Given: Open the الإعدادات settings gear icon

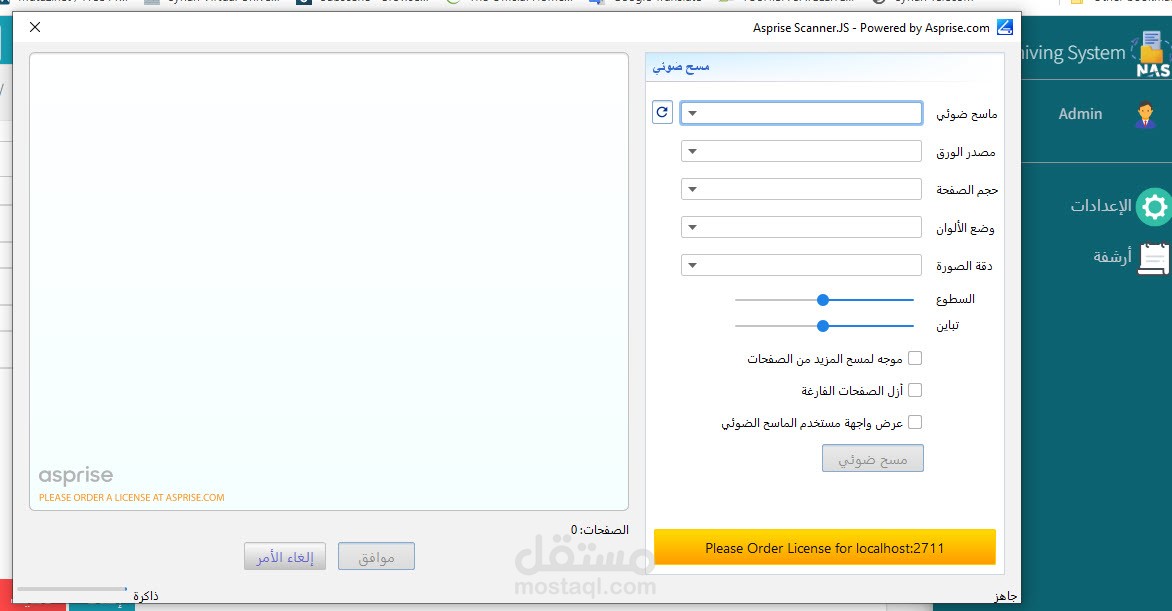Looking at the screenshot, I should click(1153, 206).
